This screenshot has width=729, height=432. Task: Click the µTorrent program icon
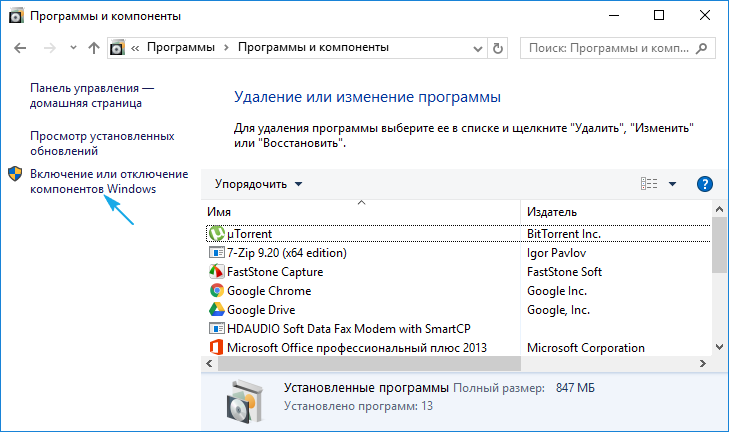(216, 233)
